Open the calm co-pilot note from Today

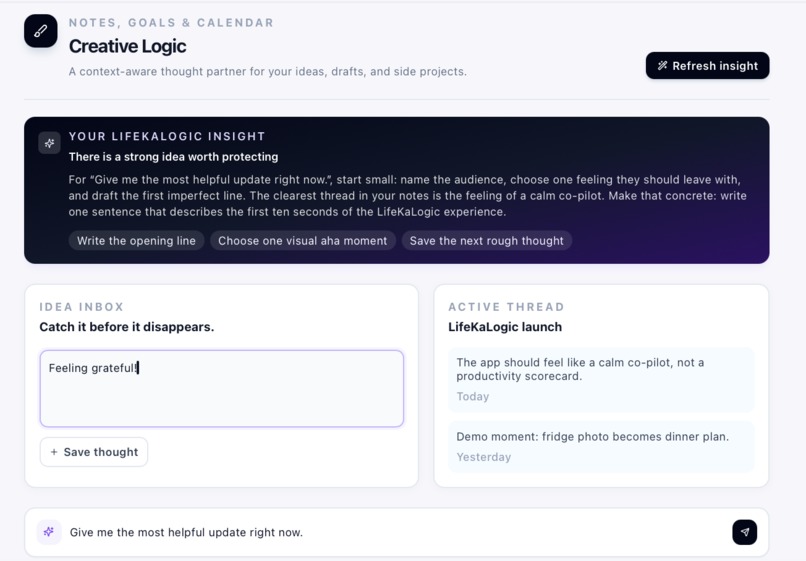point(601,379)
